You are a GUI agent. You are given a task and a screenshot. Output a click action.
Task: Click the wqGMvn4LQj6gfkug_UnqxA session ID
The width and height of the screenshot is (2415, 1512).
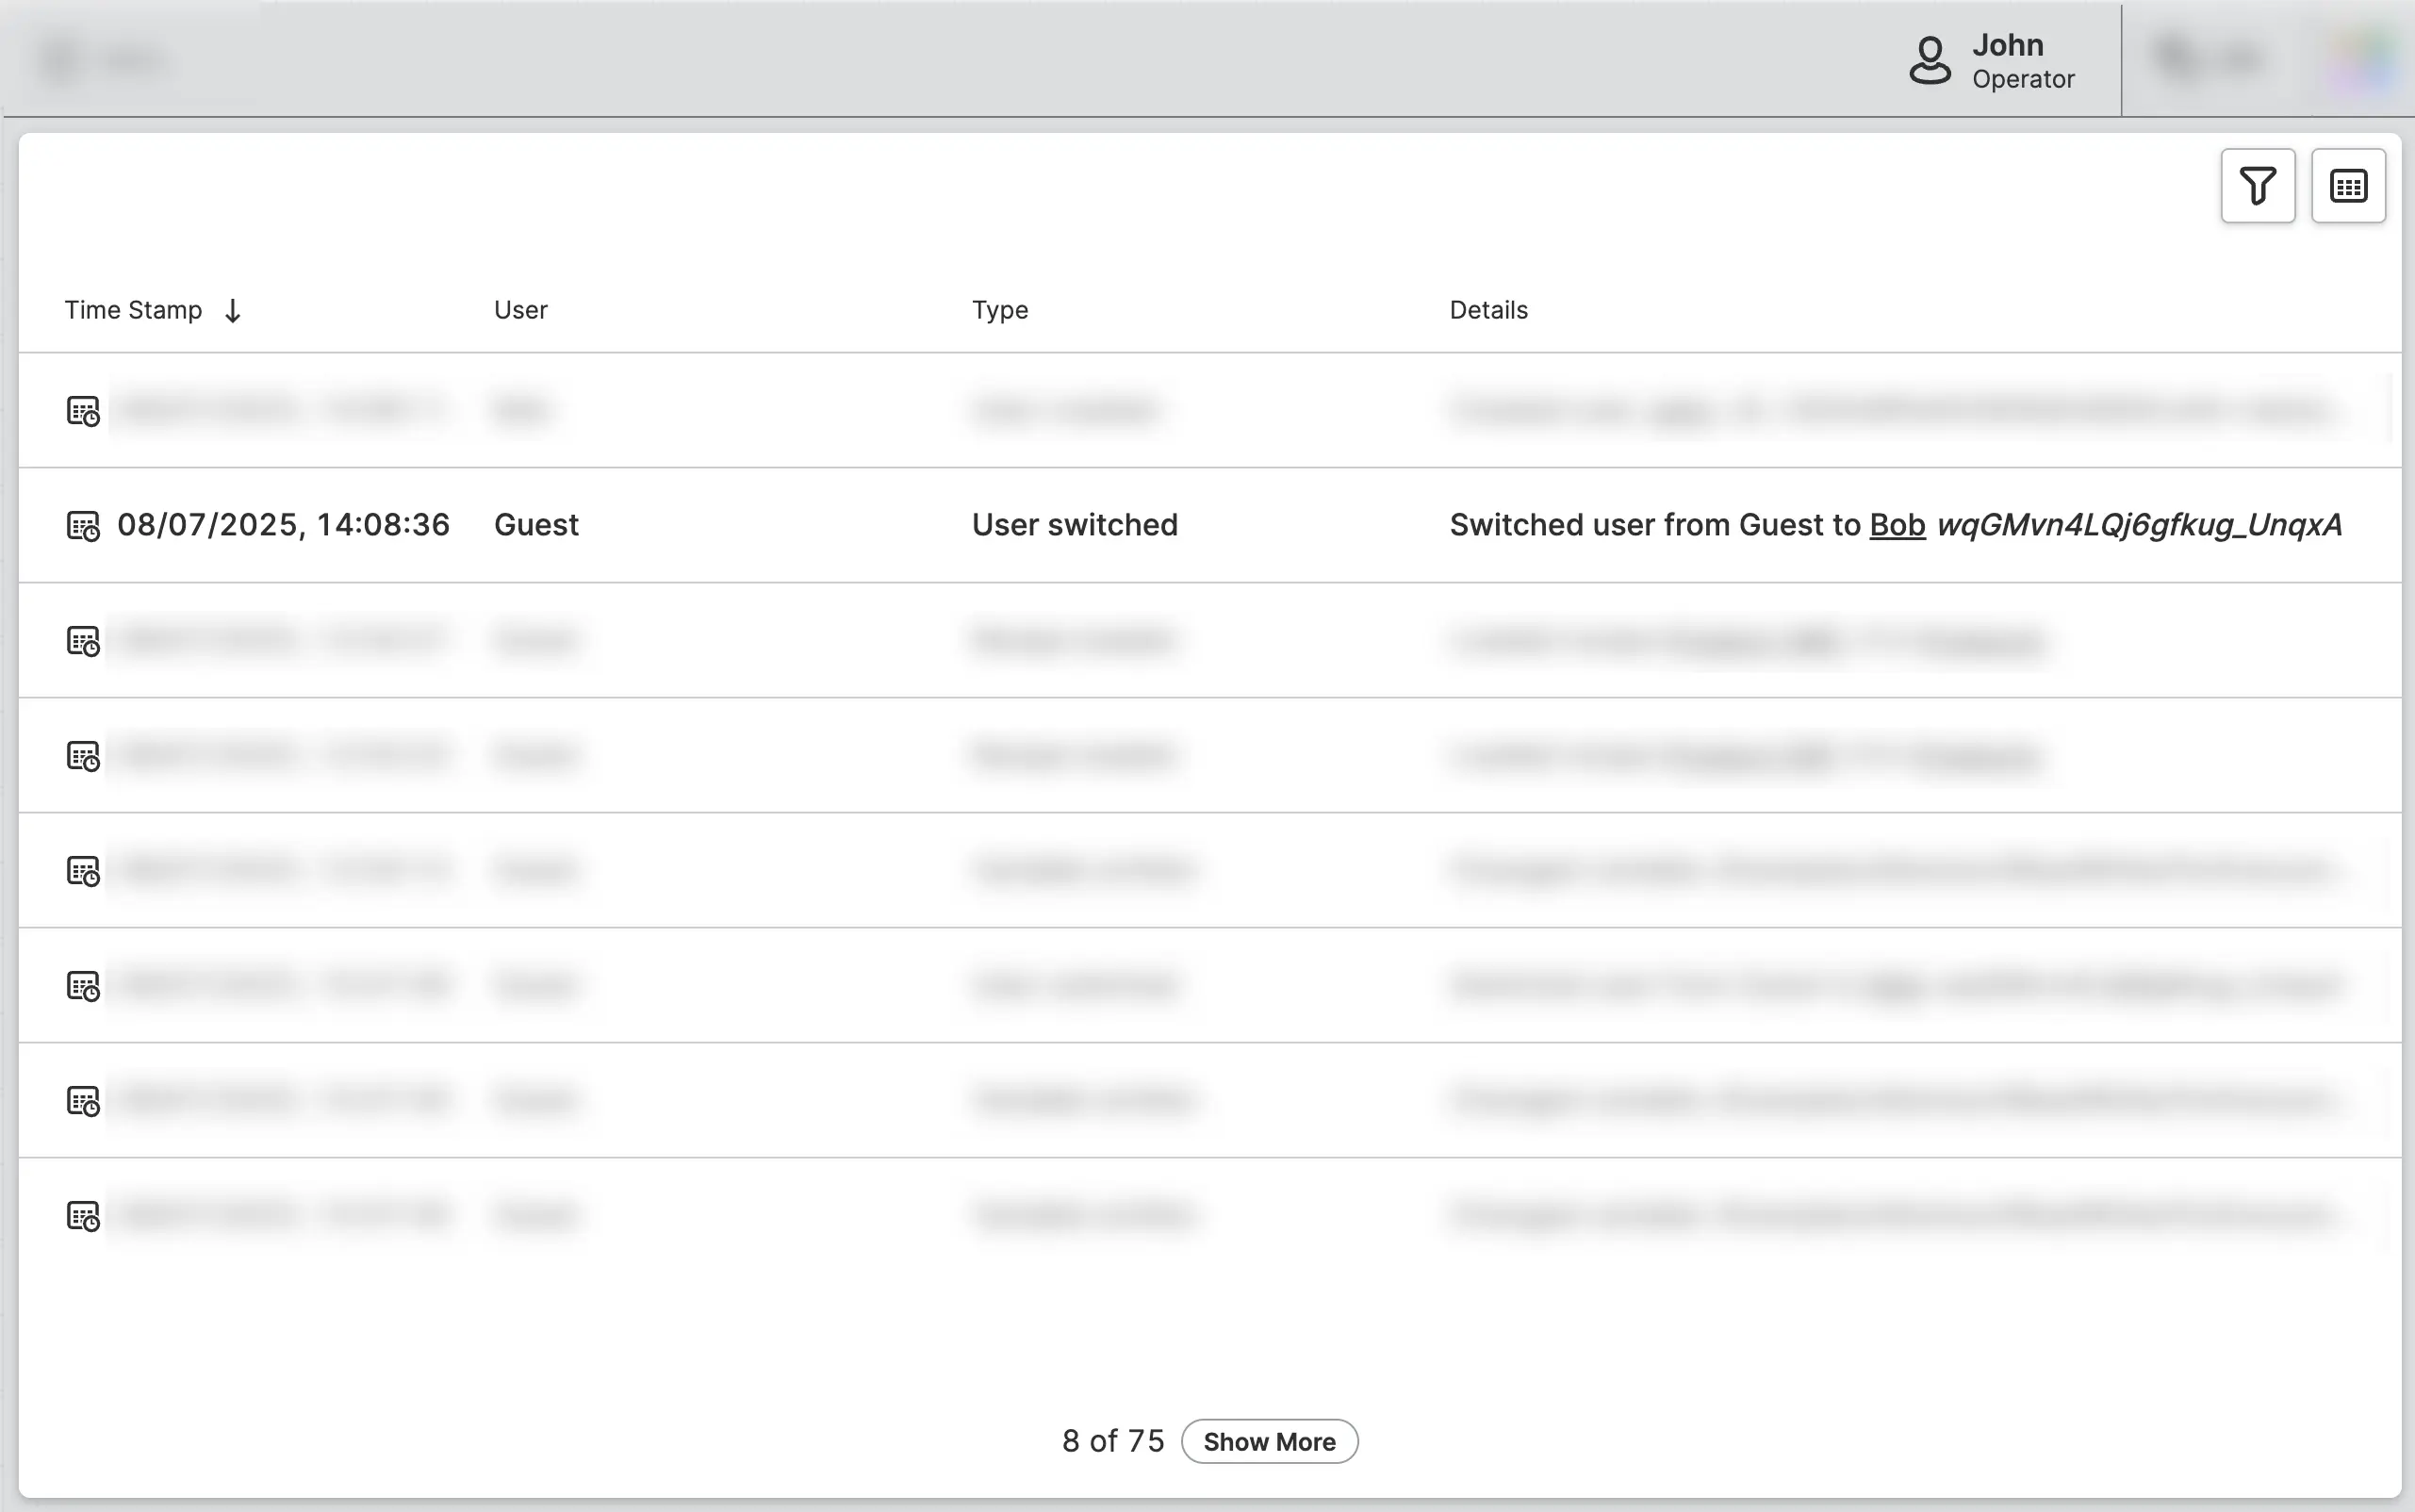(x=2139, y=525)
